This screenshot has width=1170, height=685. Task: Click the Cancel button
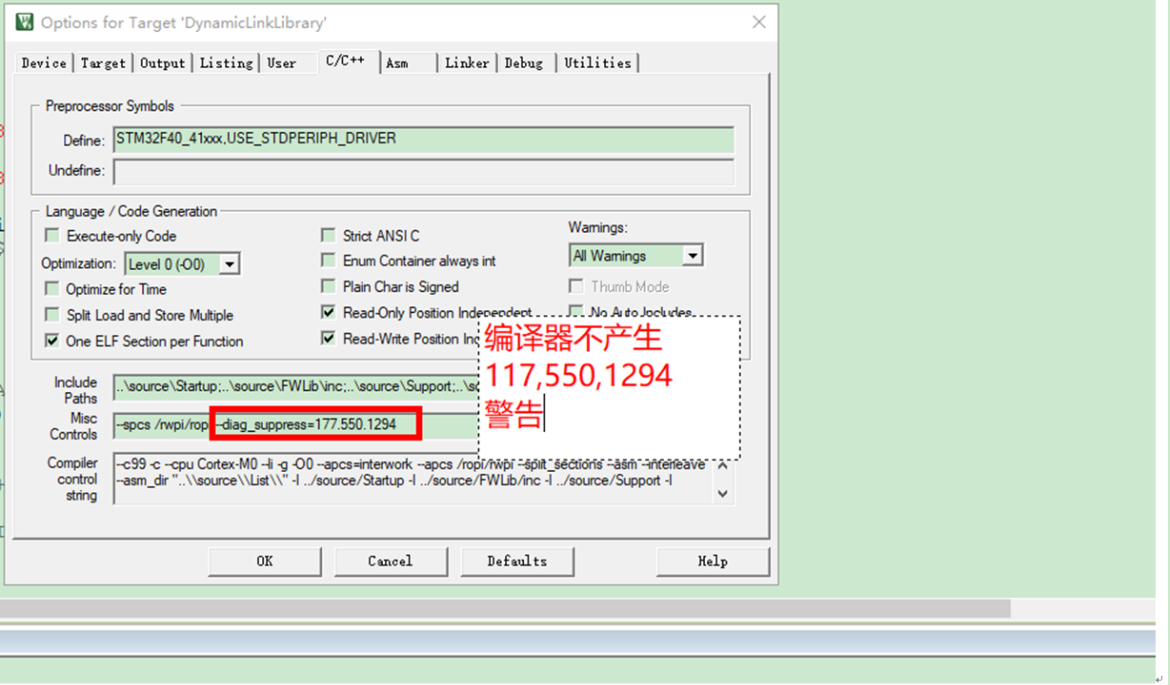(390, 561)
